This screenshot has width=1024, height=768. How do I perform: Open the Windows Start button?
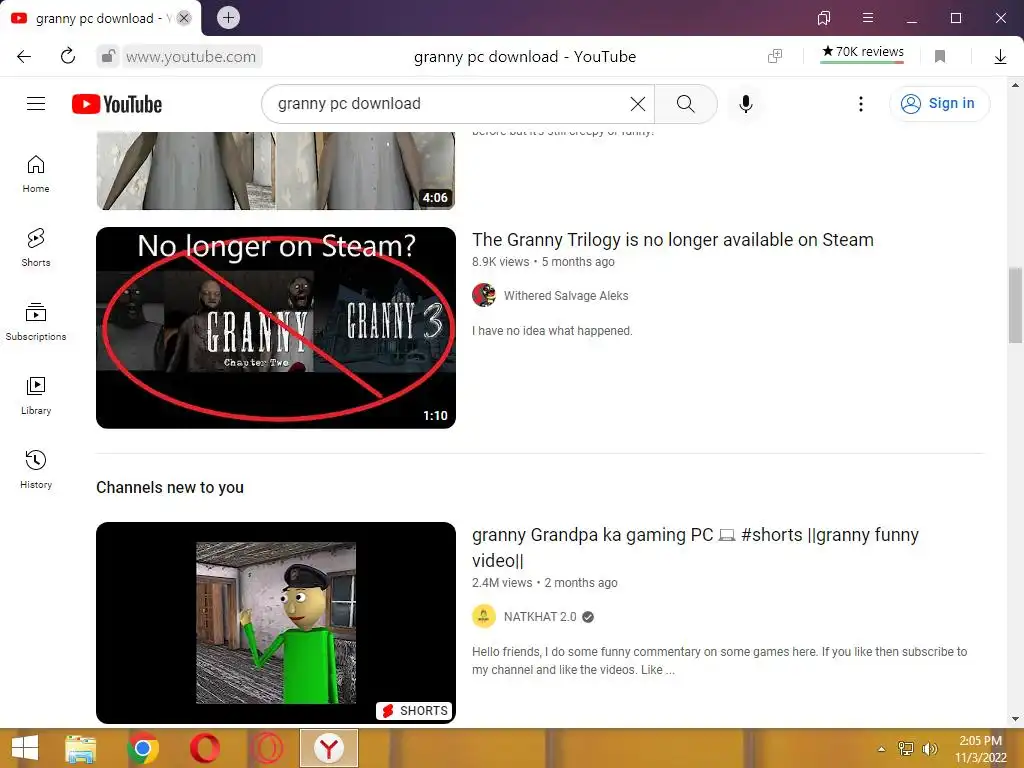[25, 748]
